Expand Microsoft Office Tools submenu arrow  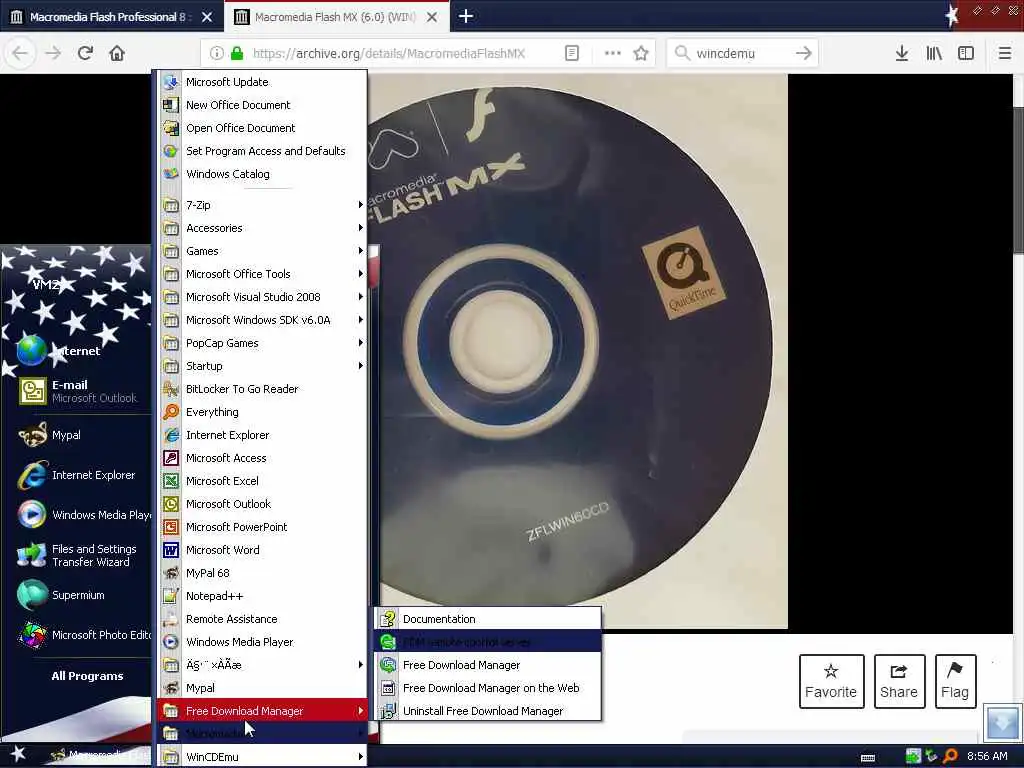[x=360, y=274]
